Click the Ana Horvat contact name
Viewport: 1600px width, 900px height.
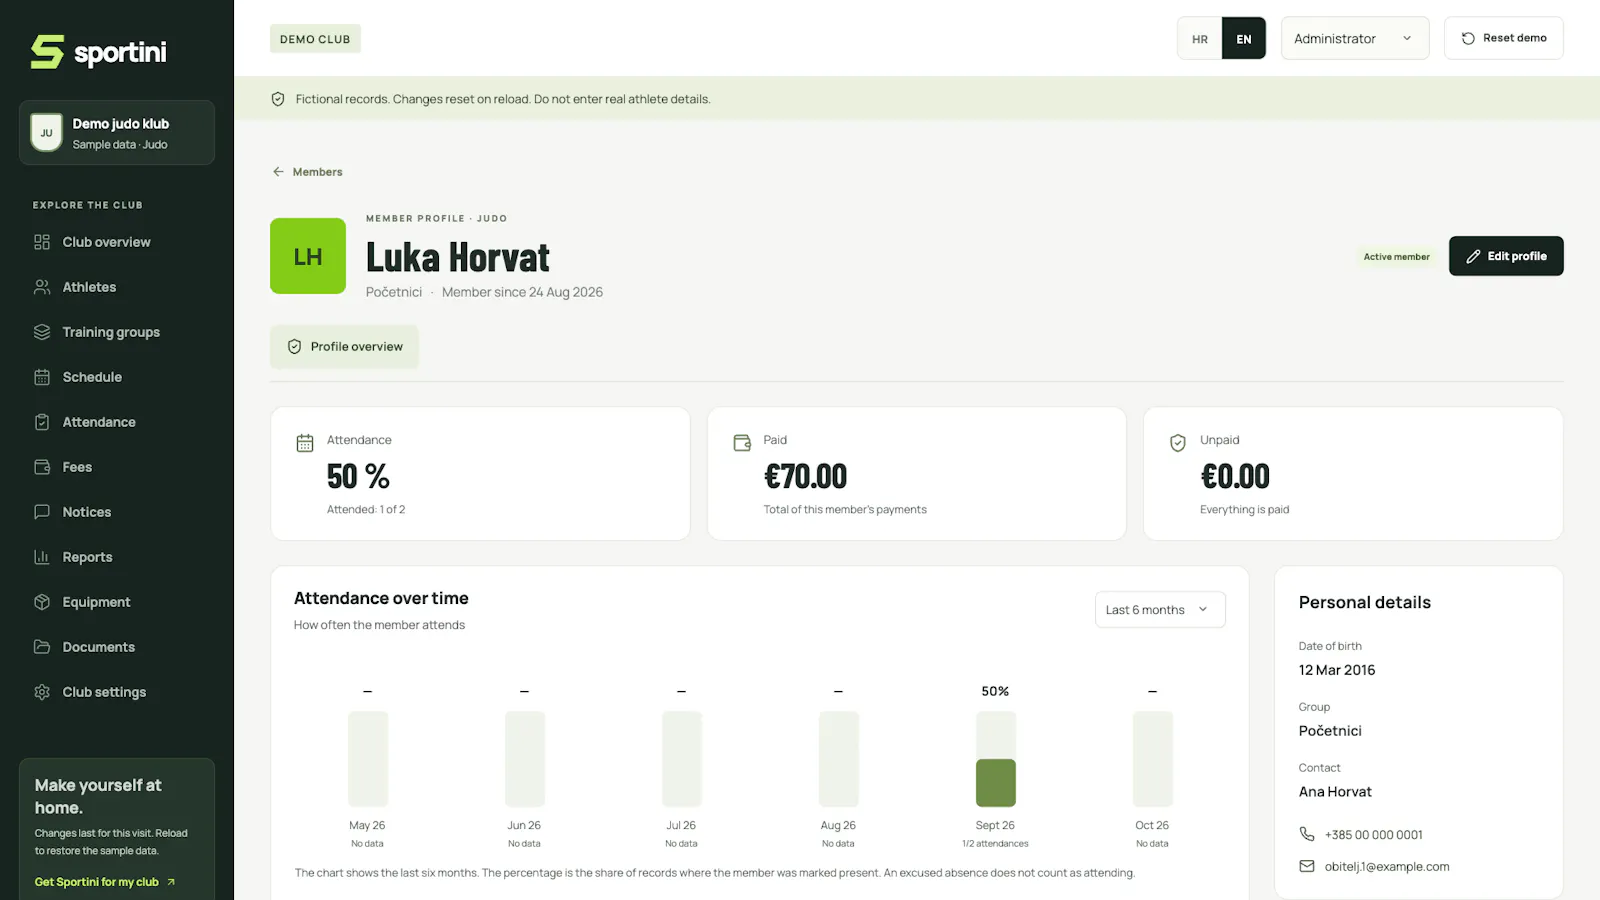pyautogui.click(x=1335, y=792)
